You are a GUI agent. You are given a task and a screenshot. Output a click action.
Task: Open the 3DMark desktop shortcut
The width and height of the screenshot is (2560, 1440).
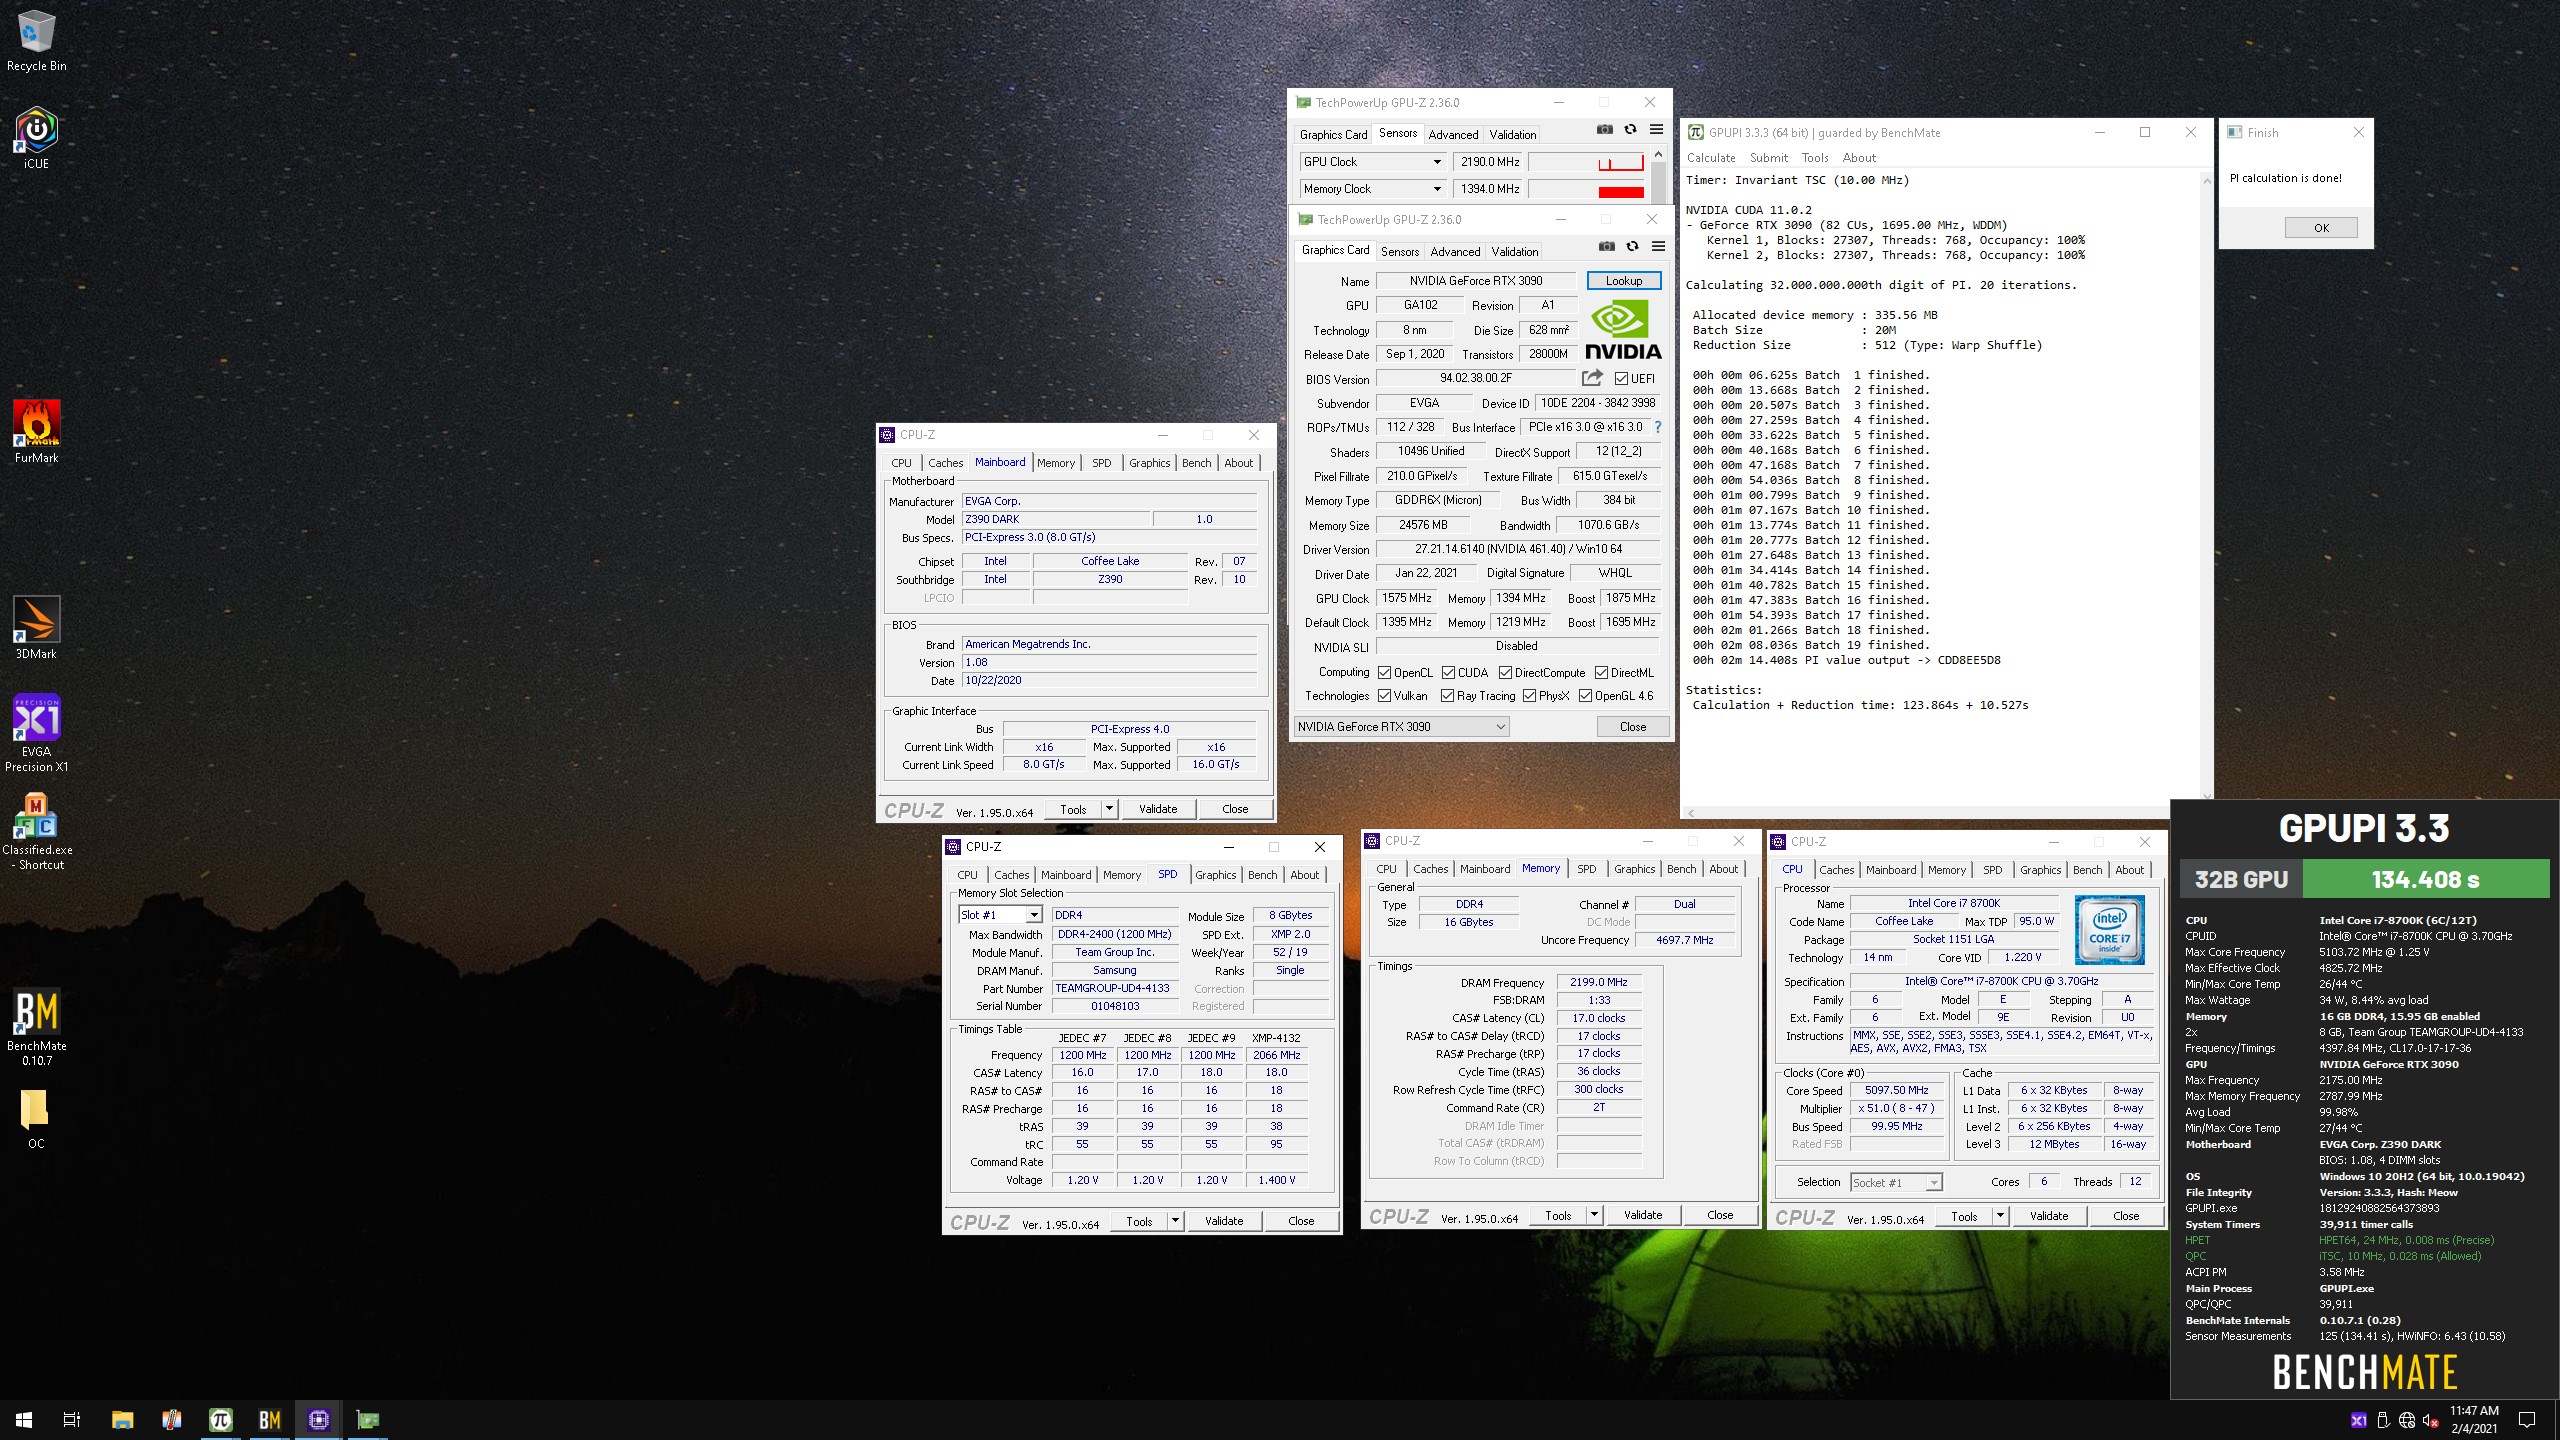tap(36, 628)
